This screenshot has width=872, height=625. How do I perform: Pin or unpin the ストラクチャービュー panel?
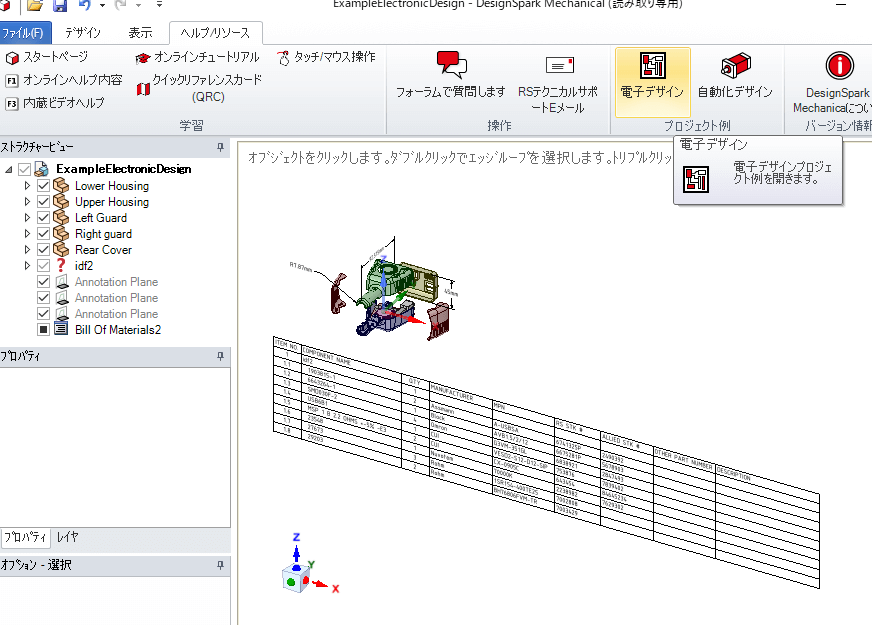220,147
